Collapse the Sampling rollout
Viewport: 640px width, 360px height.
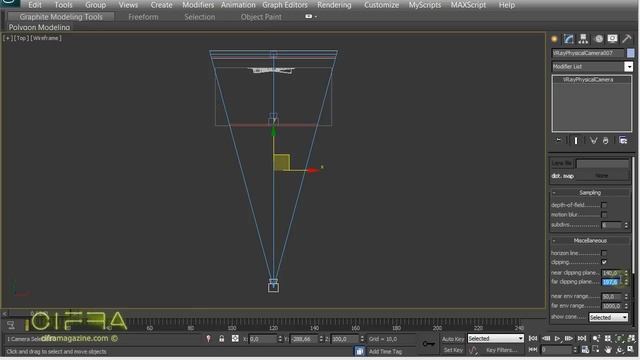click(590, 193)
